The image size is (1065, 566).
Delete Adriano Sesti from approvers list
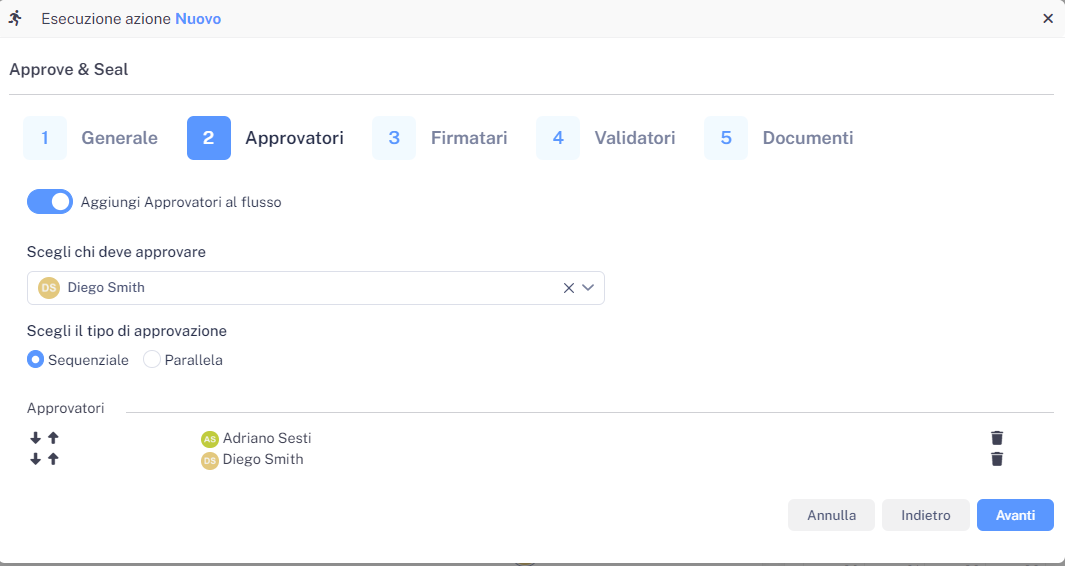click(x=996, y=438)
